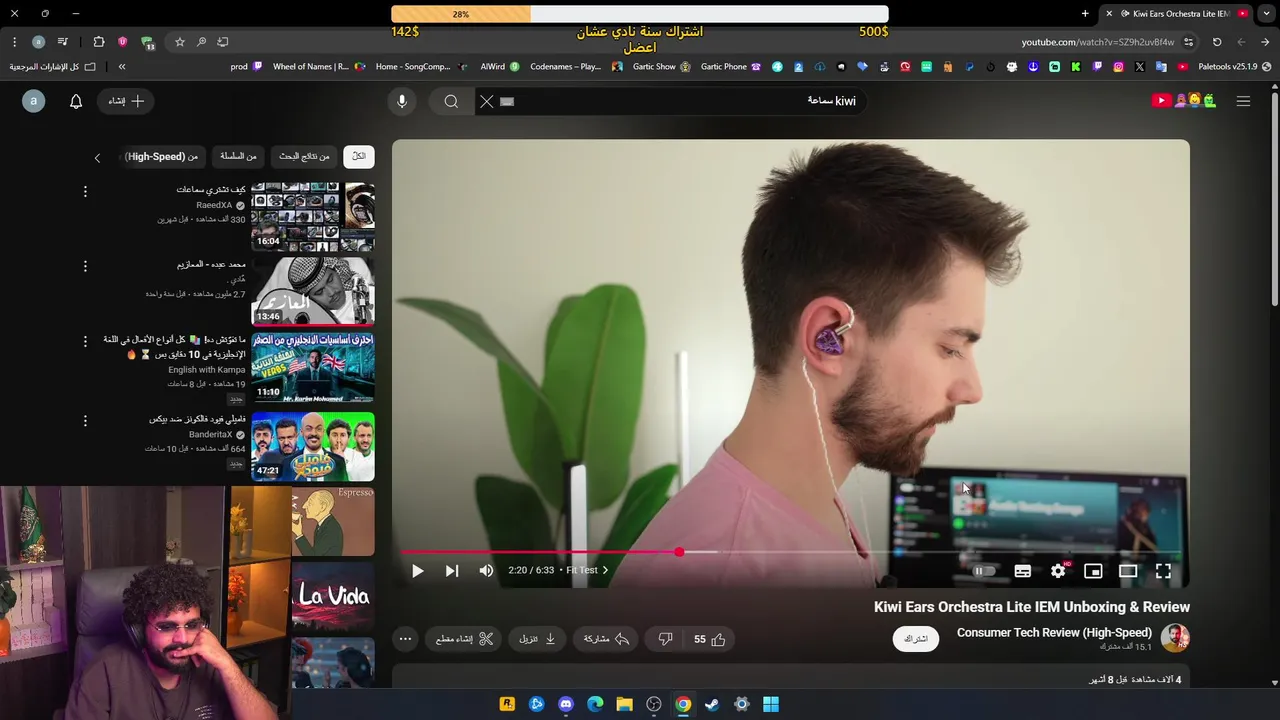Open the Chrome three-dot menu
Image resolution: width=1280 pixels, height=720 pixels.
click(x=14, y=42)
